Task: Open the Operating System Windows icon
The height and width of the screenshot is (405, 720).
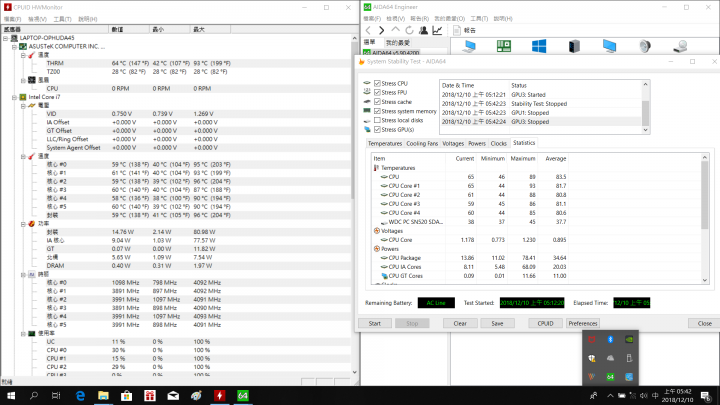Action: click(x=539, y=46)
